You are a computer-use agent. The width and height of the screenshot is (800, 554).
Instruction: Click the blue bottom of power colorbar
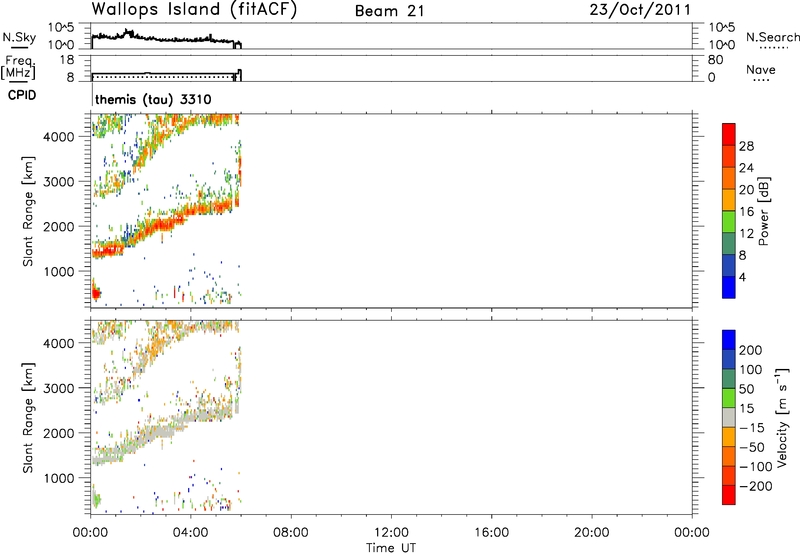[x=729, y=287]
